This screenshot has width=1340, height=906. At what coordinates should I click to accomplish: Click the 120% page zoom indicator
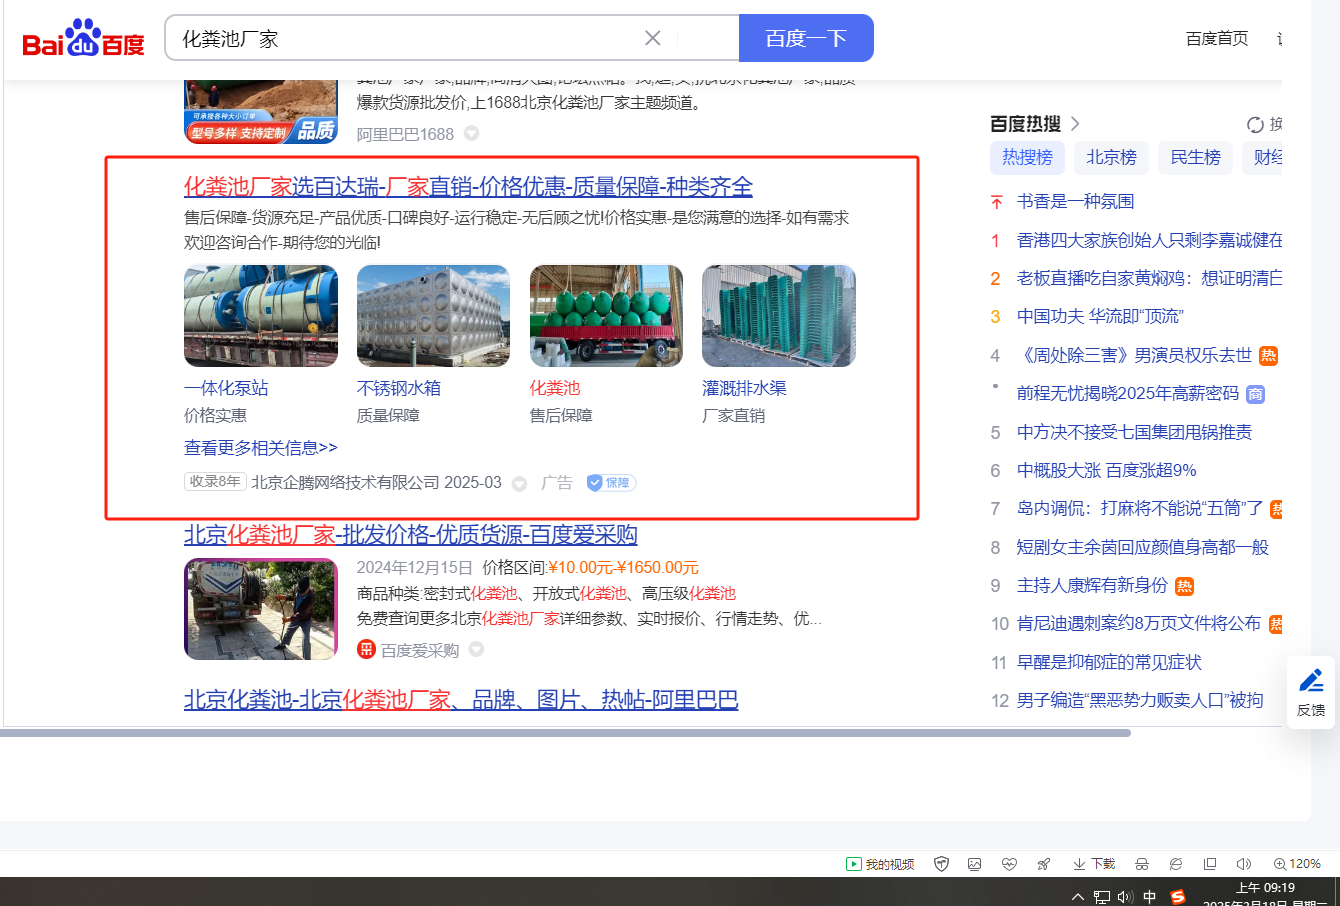[x=1297, y=864]
